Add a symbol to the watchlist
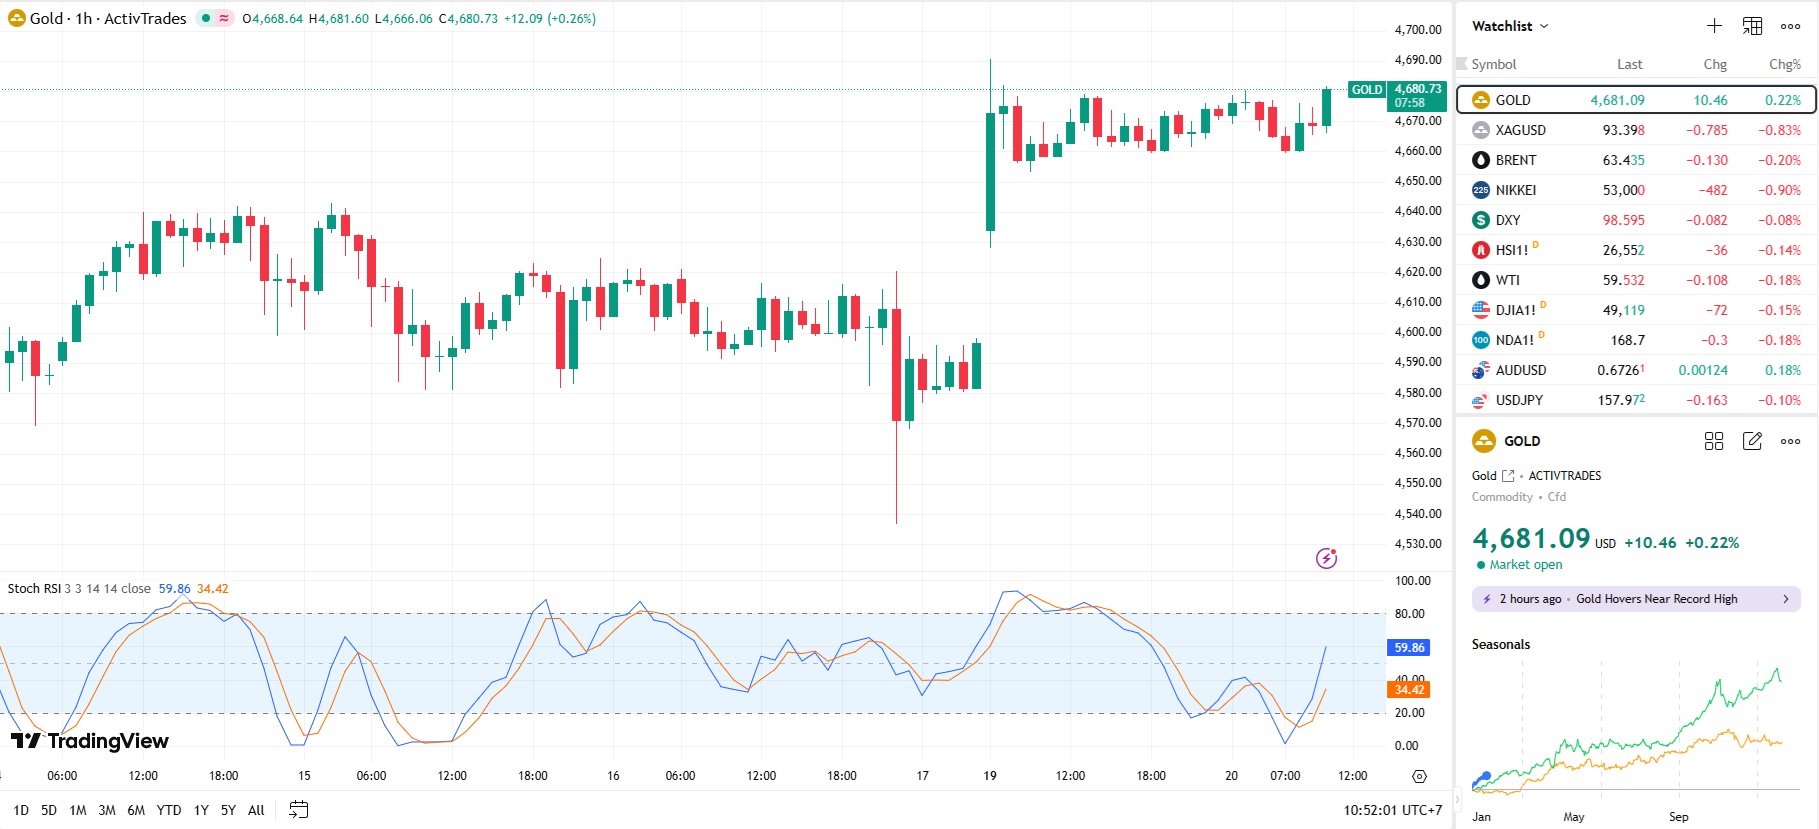Viewport: 1819px width, 829px height. pyautogui.click(x=1714, y=26)
